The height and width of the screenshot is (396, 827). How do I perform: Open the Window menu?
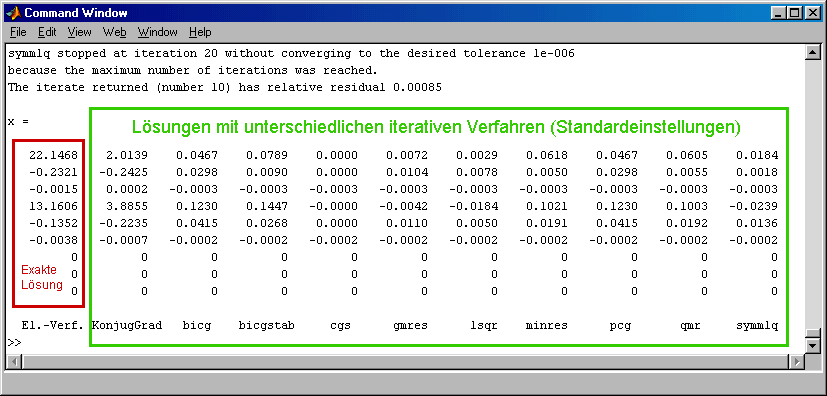(x=158, y=32)
